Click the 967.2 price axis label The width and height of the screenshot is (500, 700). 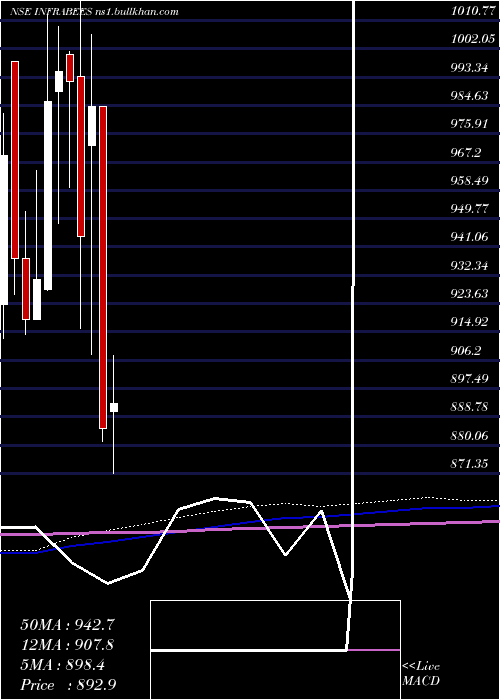tap(466, 153)
